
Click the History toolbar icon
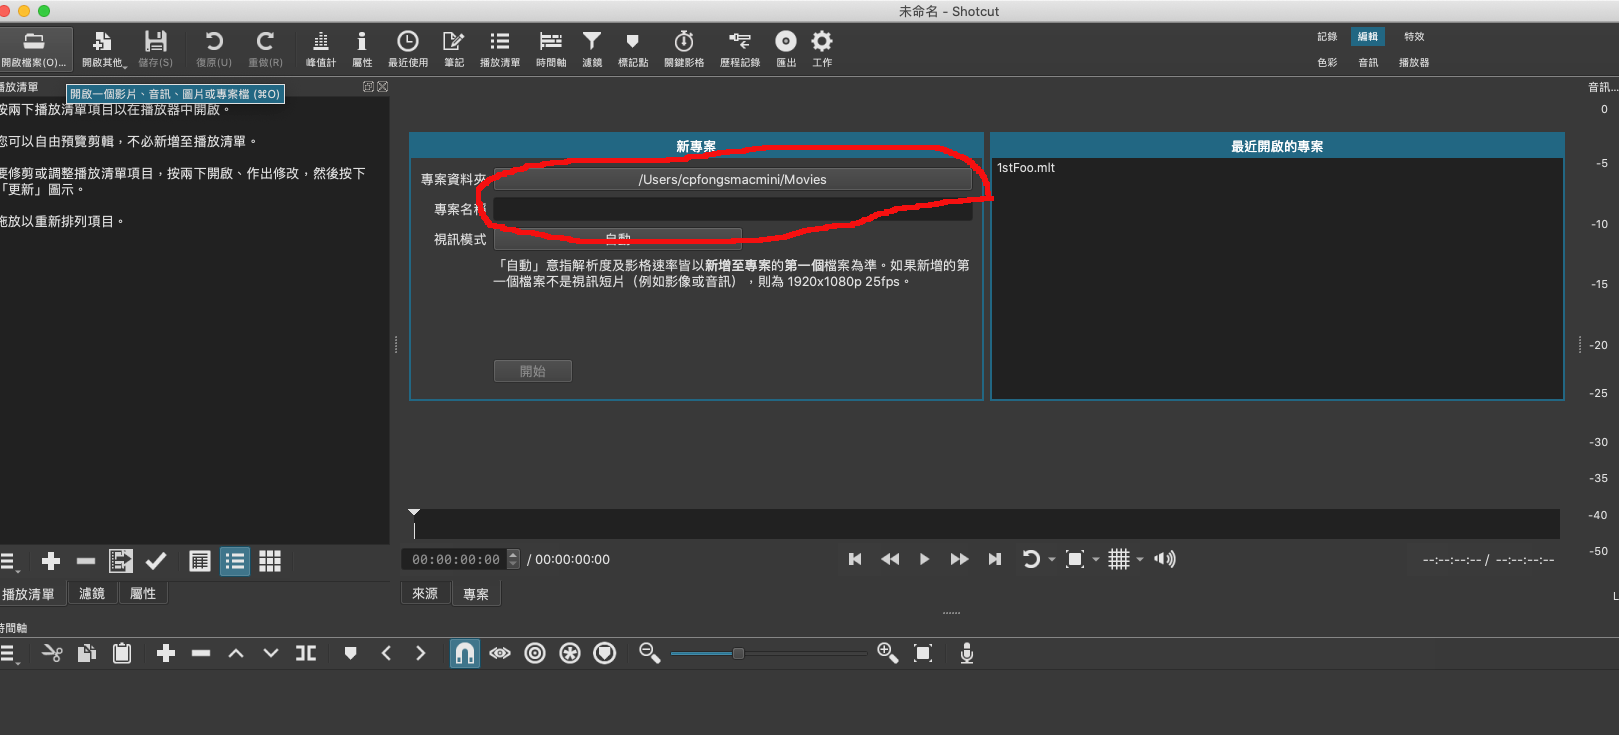(x=739, y=48)
